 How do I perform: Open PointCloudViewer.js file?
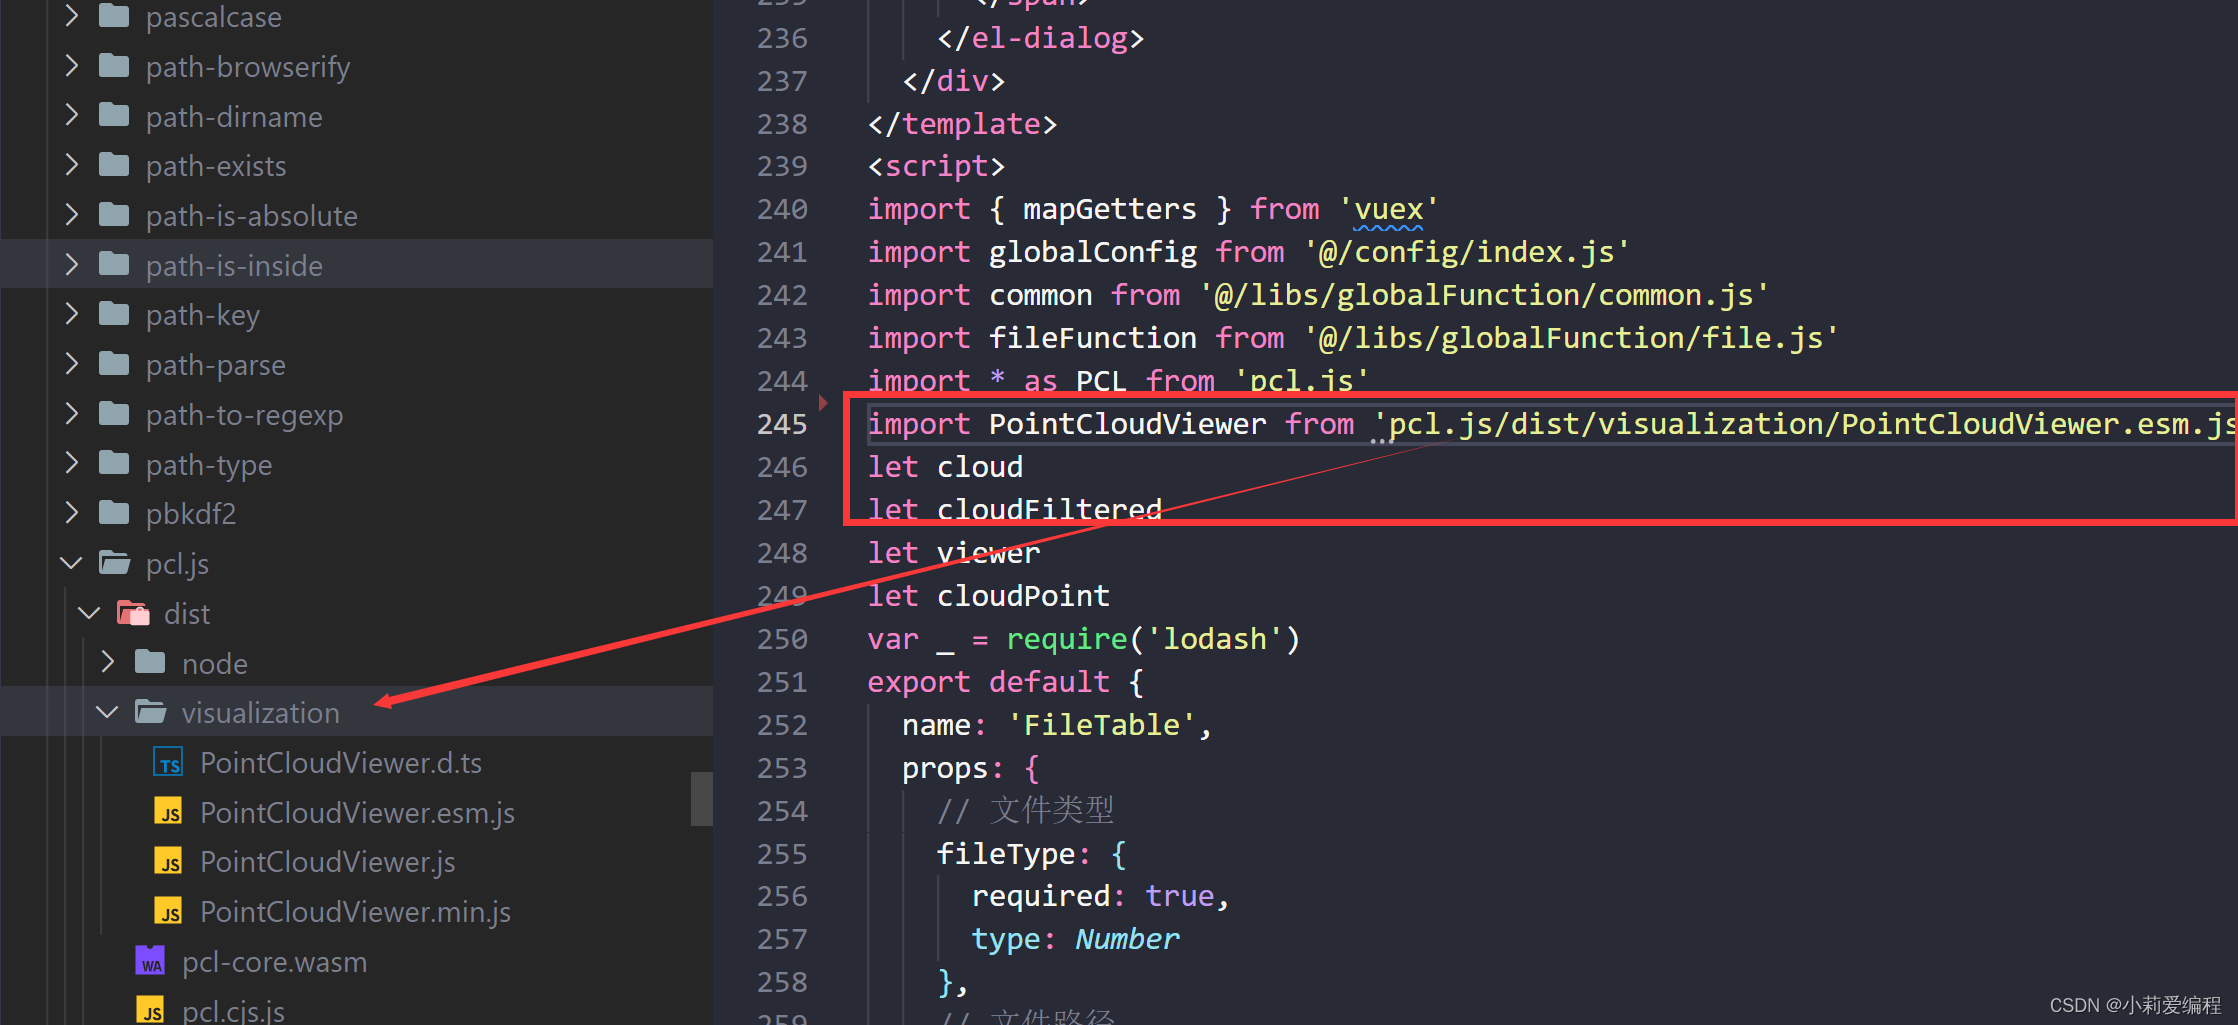click(328, 862)
